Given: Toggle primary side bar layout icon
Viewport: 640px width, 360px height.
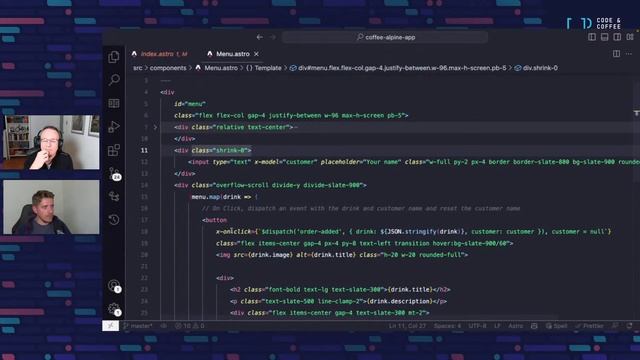Looking at the screenshot, I should pos(592,37).
